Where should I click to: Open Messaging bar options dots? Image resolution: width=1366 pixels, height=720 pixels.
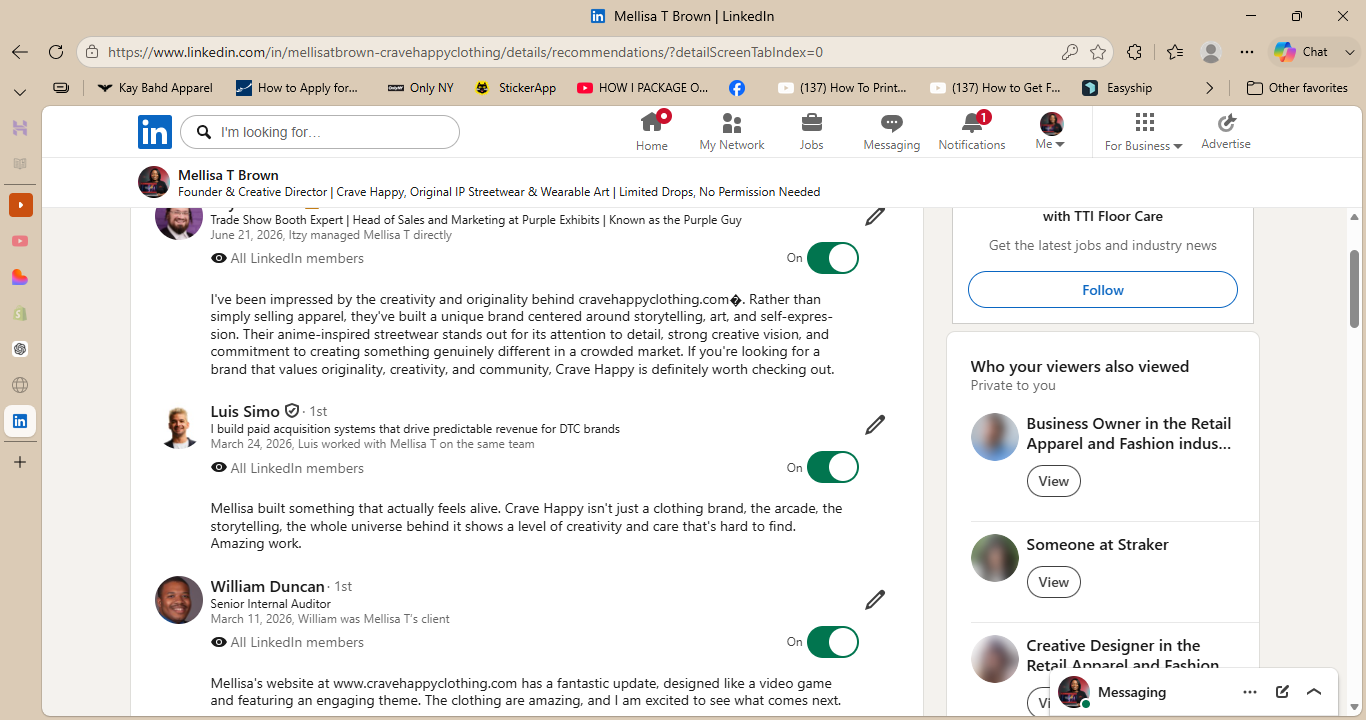pos(1250,692)
